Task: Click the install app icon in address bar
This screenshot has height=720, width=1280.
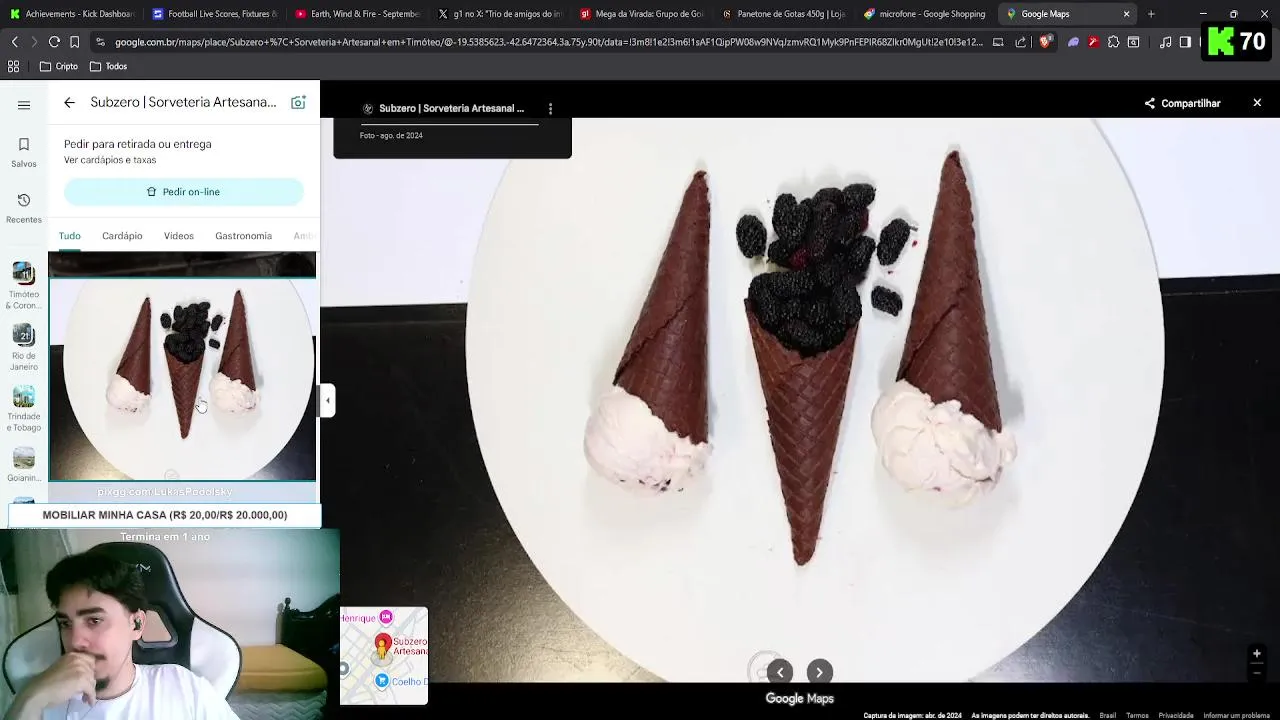Action: click(998, 42)
